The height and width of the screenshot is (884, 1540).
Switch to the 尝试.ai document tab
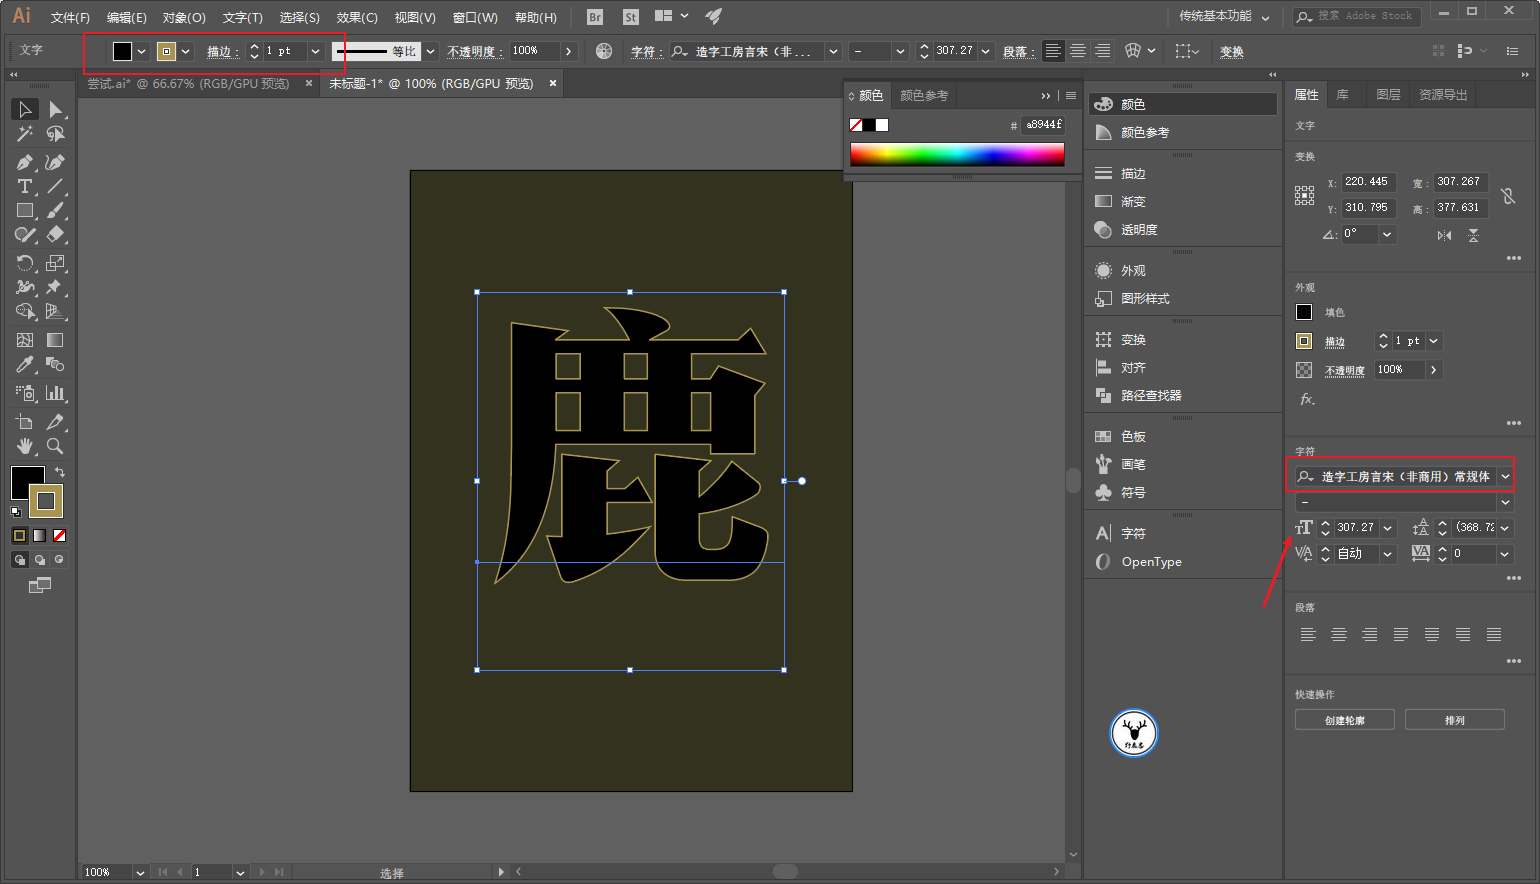tap(188, 84)
